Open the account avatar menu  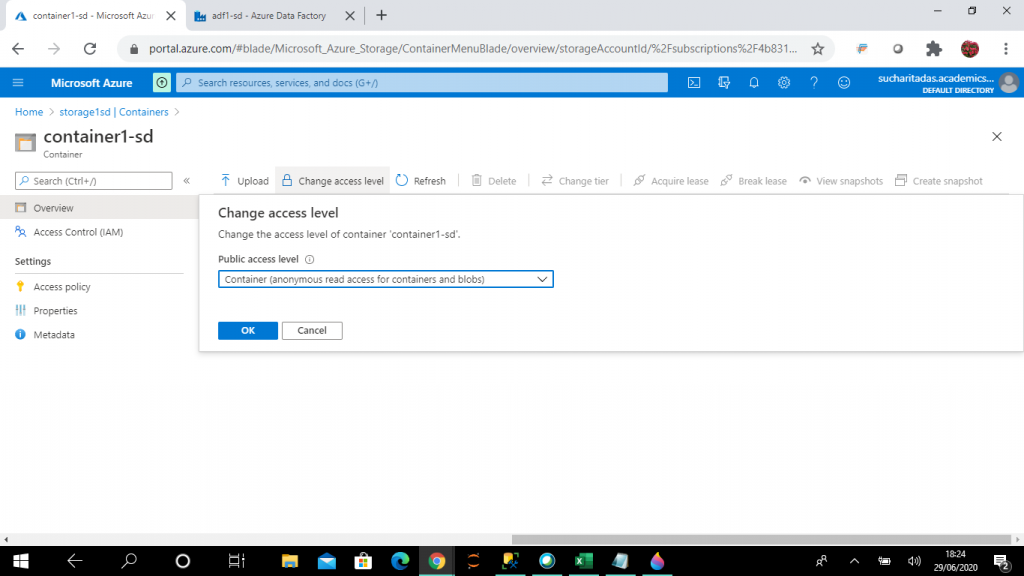tap(1008, 83)
